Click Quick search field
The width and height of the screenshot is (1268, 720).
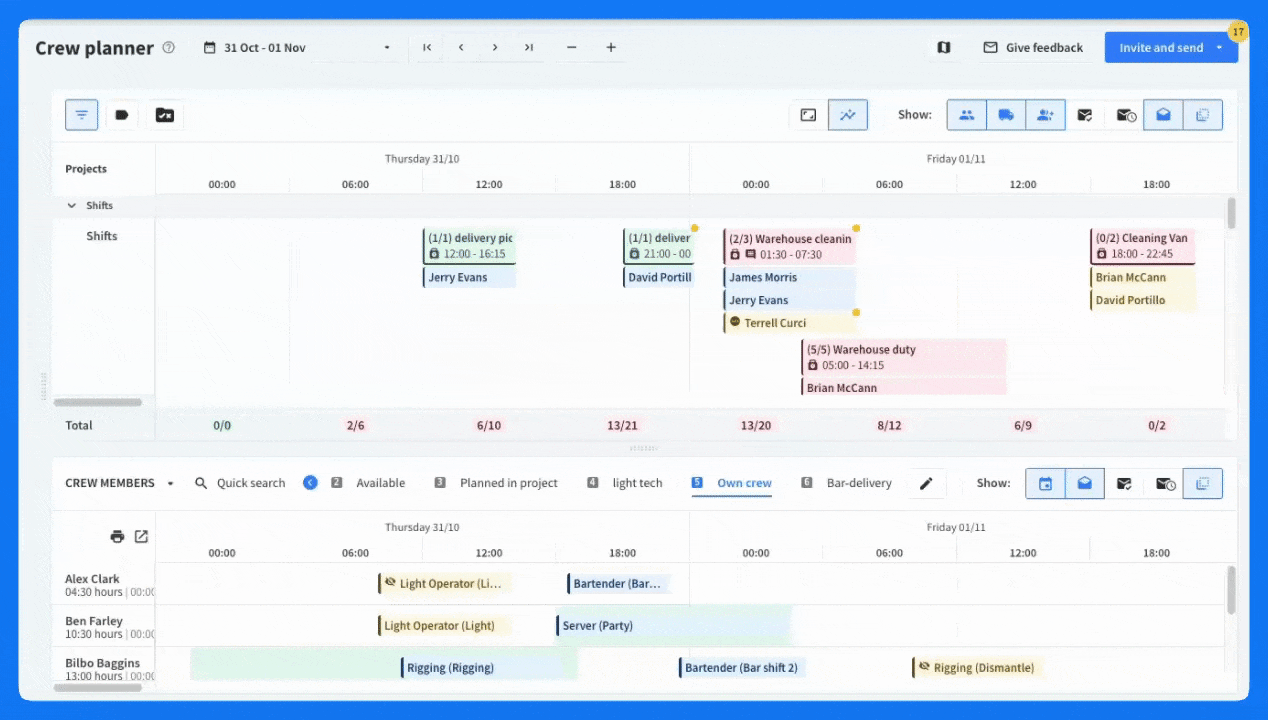tap(240, 483)
